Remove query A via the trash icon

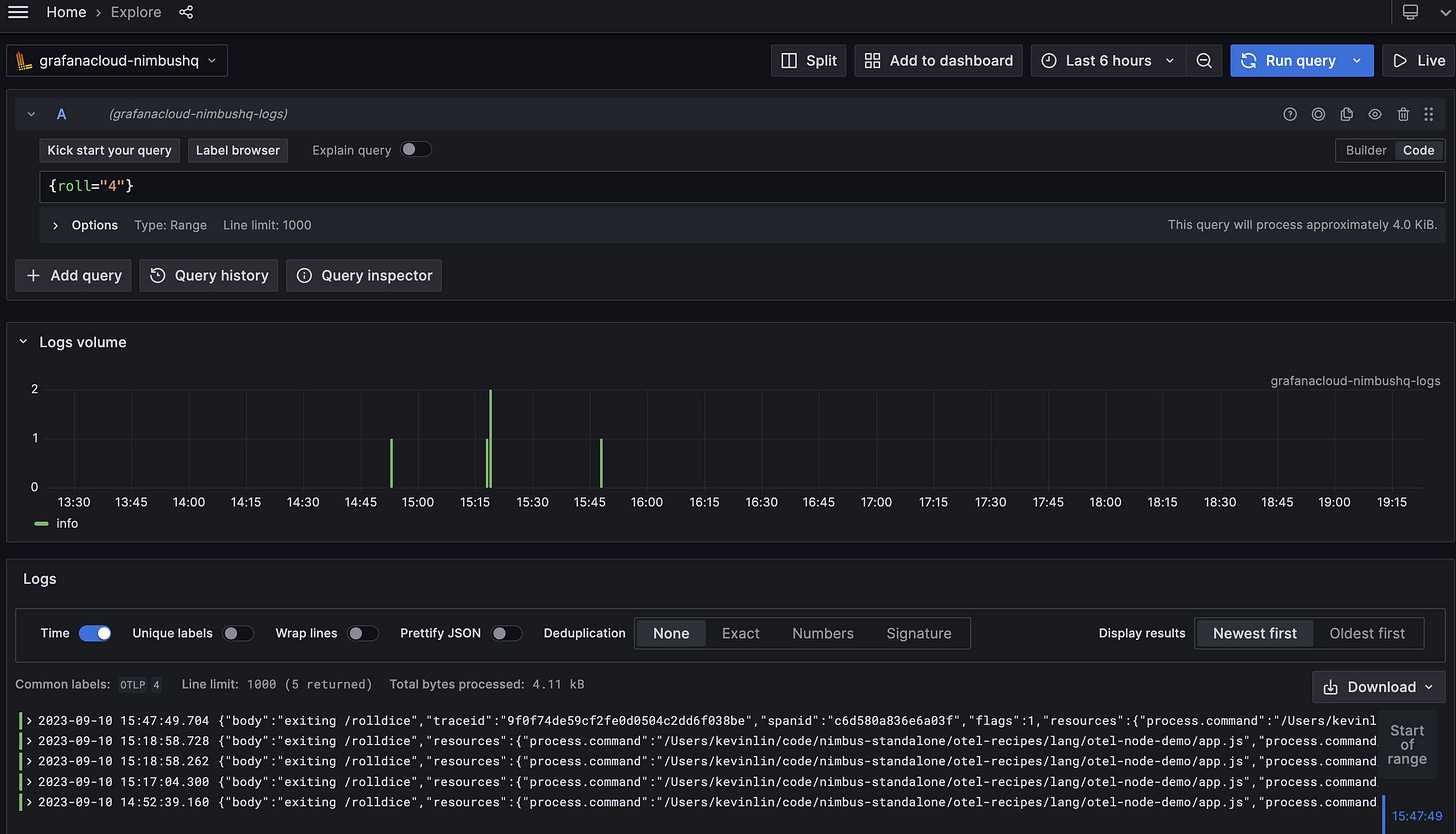(1403, 114)
